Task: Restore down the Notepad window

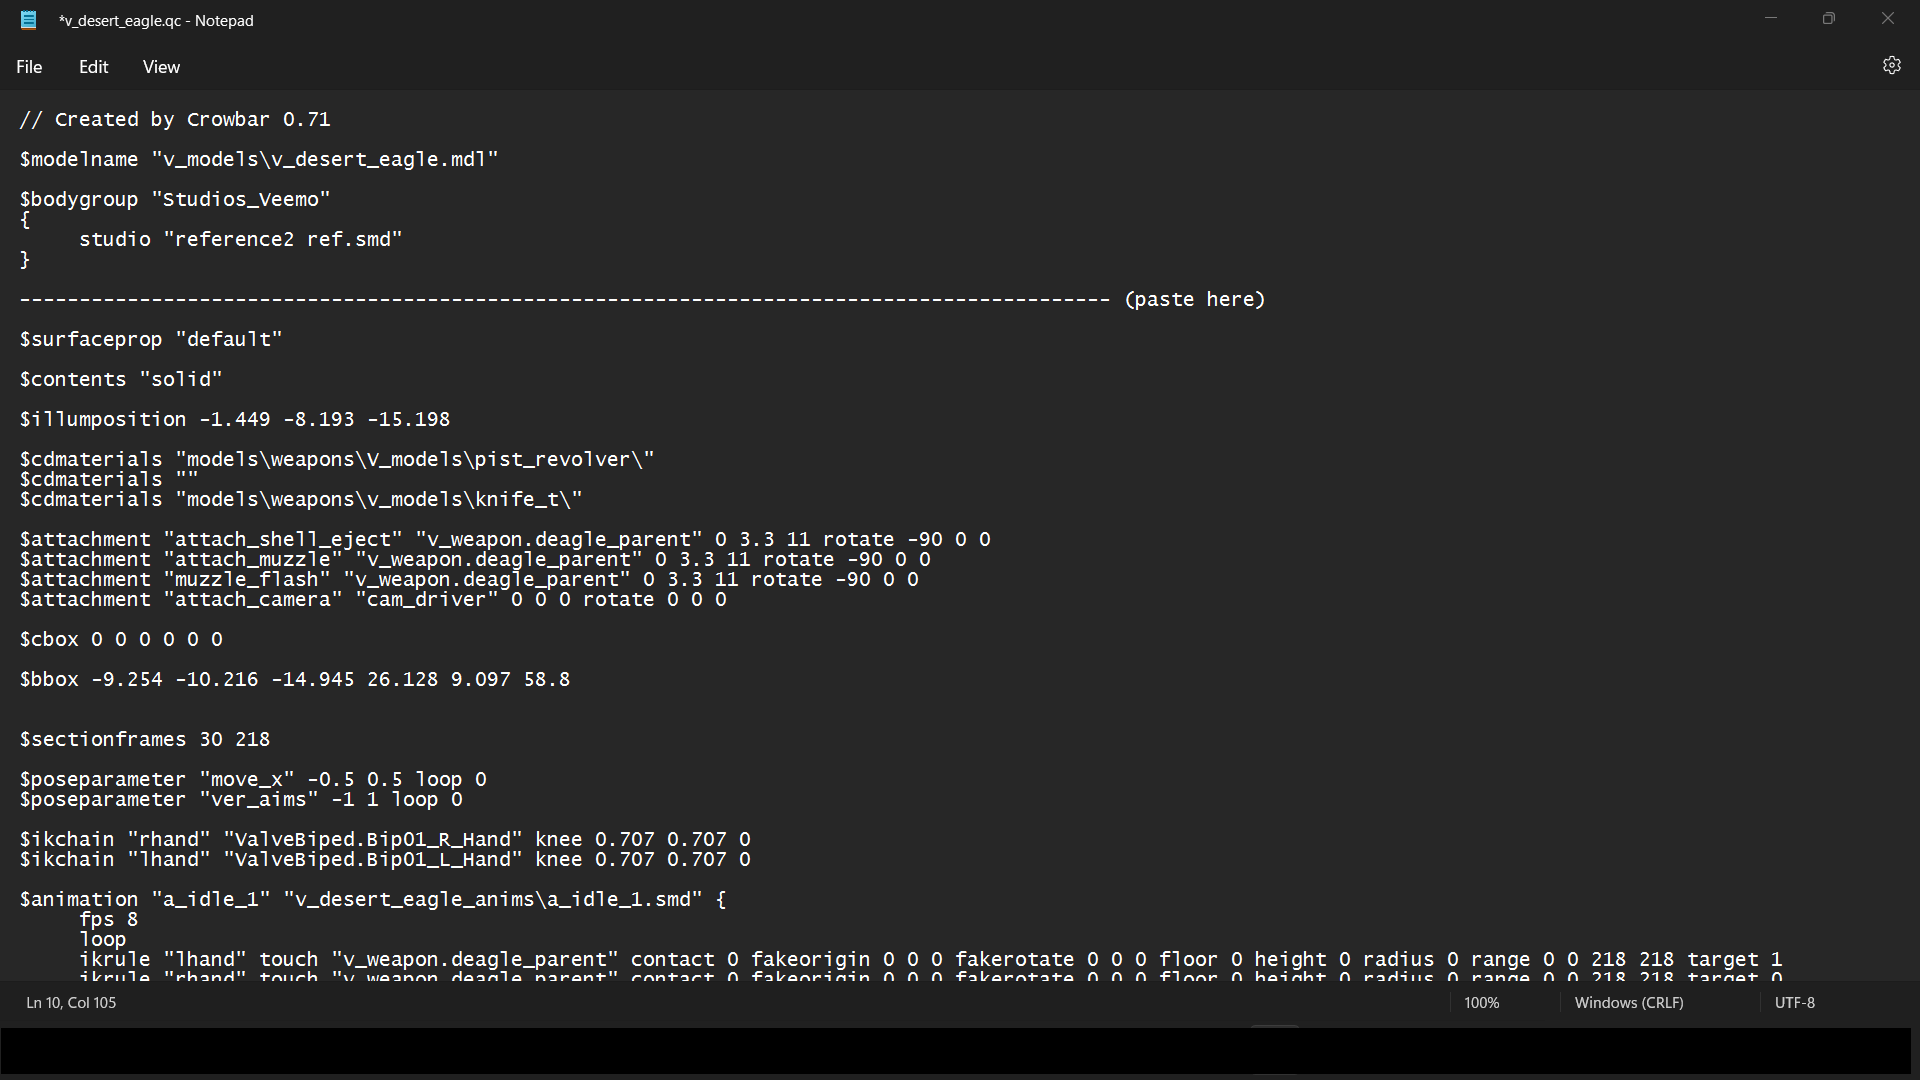Action: (1829, 19)
